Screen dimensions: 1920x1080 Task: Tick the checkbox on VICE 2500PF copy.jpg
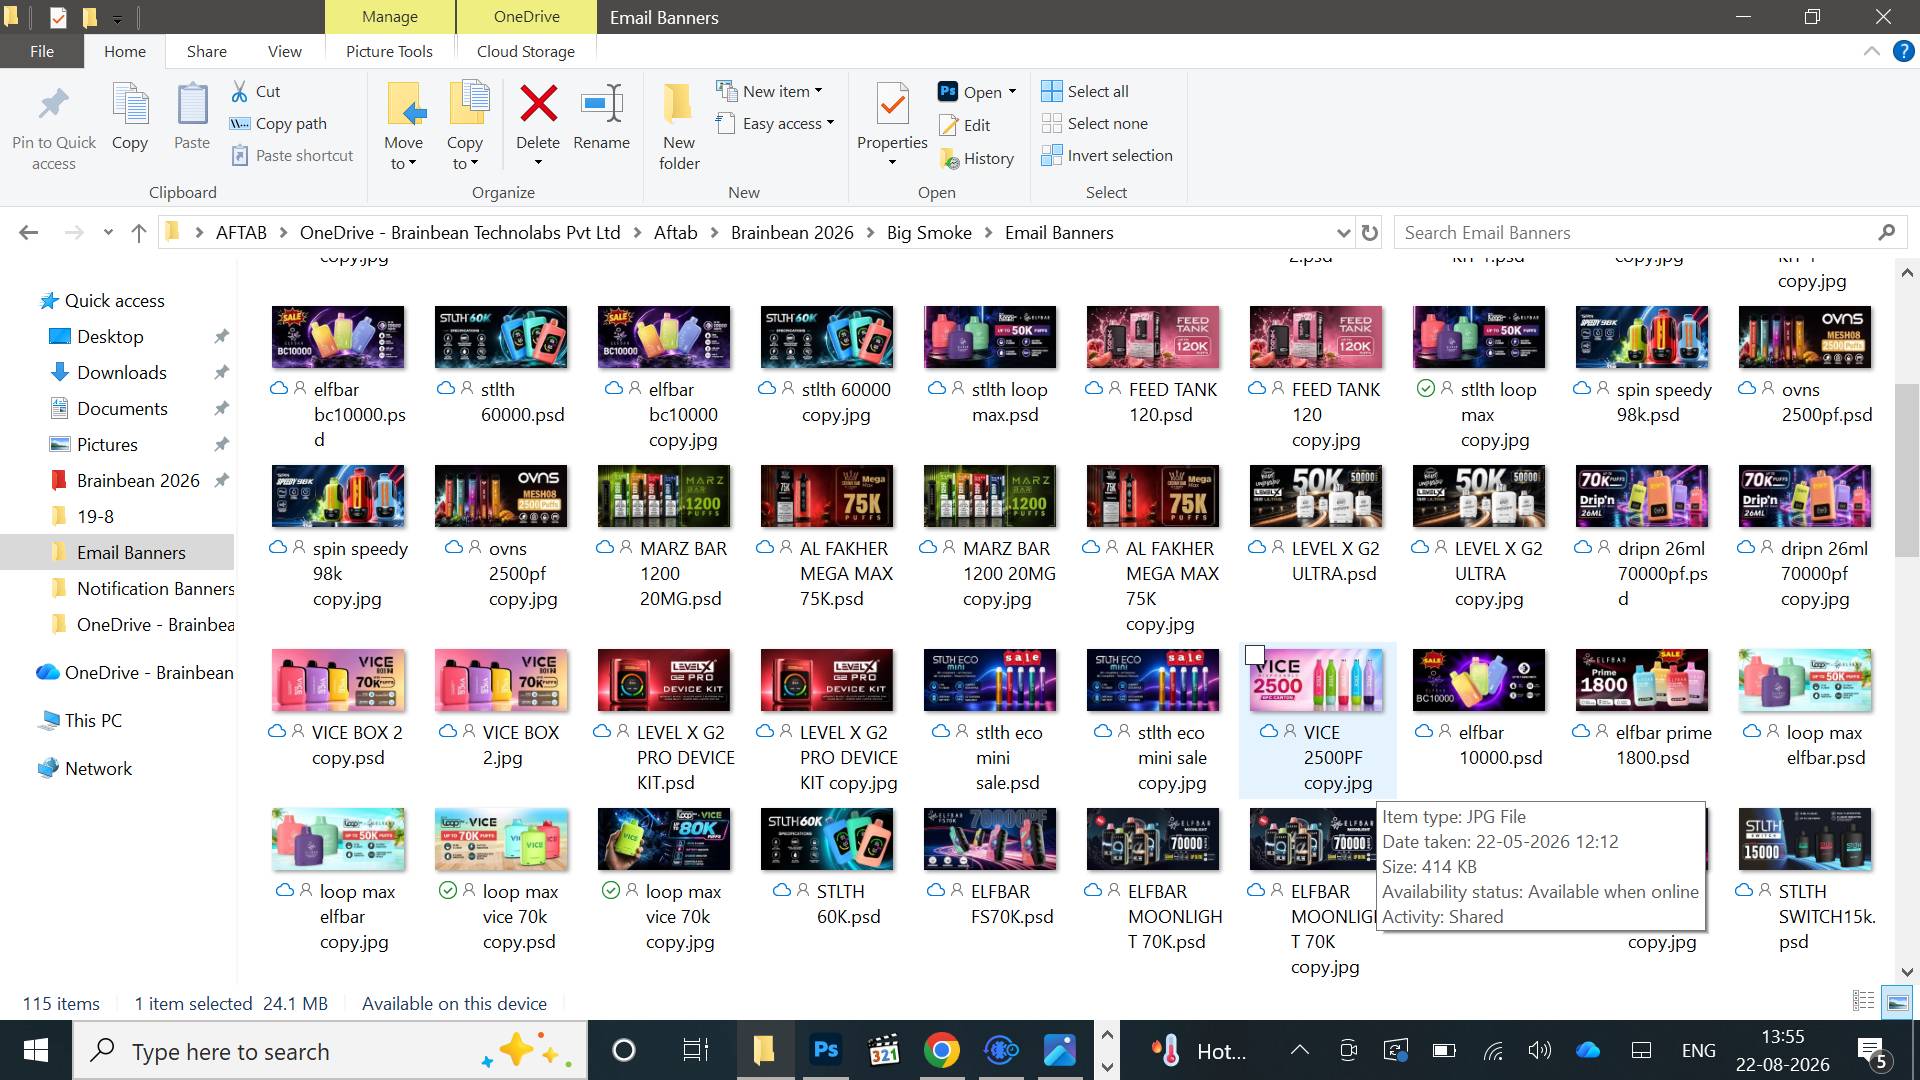click(1255, 655)
